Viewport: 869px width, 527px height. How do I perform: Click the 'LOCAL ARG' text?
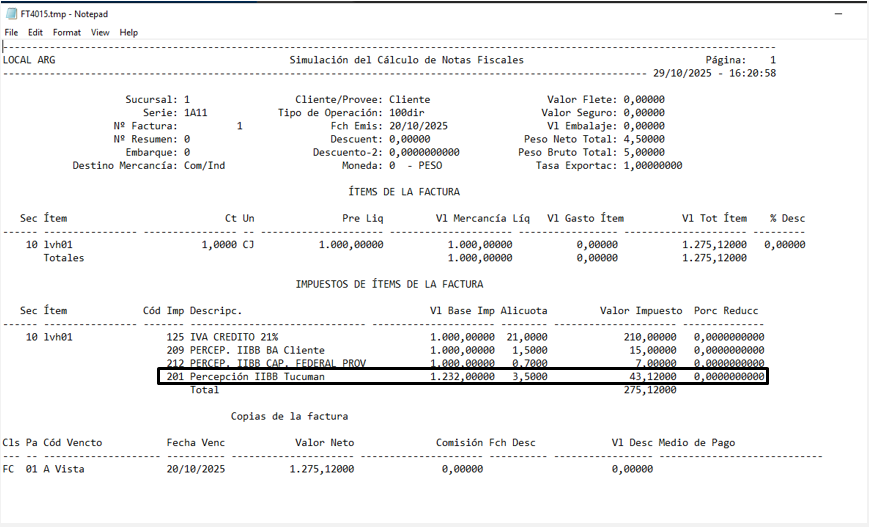(29, 60)
